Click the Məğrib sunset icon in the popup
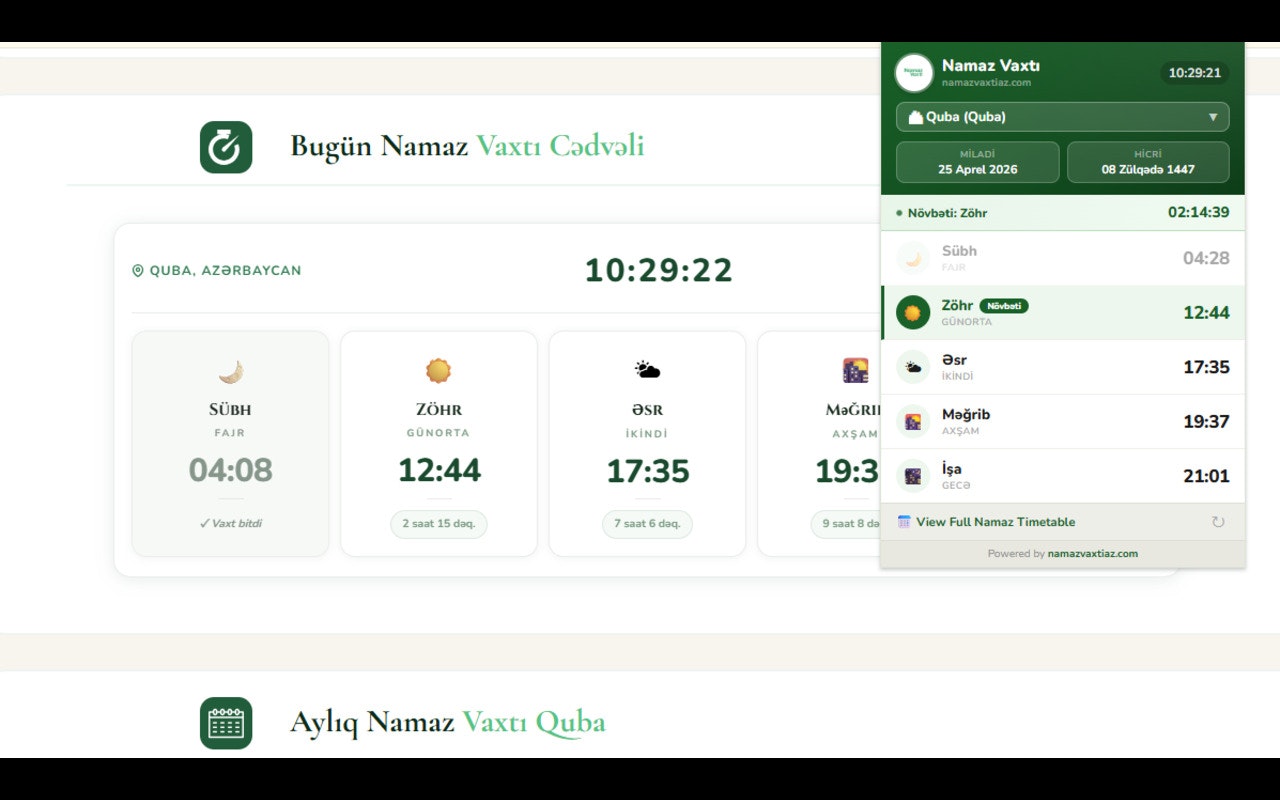 (x=911, y=421)
